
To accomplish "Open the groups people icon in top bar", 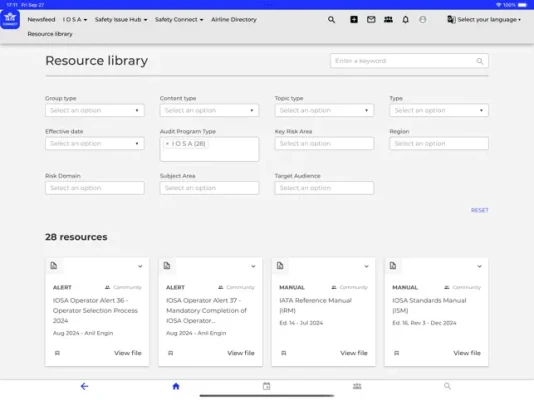I will [x=388, y=19].
